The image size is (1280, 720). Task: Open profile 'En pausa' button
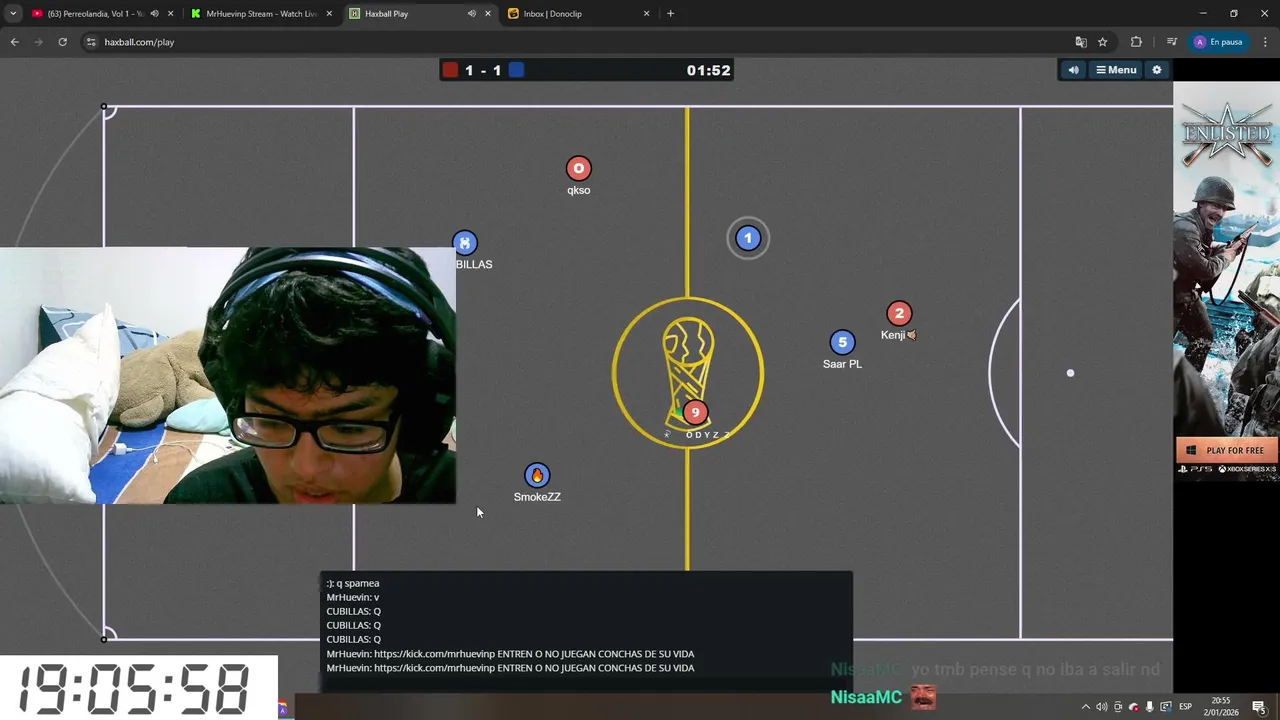(x=1217, y=42)
